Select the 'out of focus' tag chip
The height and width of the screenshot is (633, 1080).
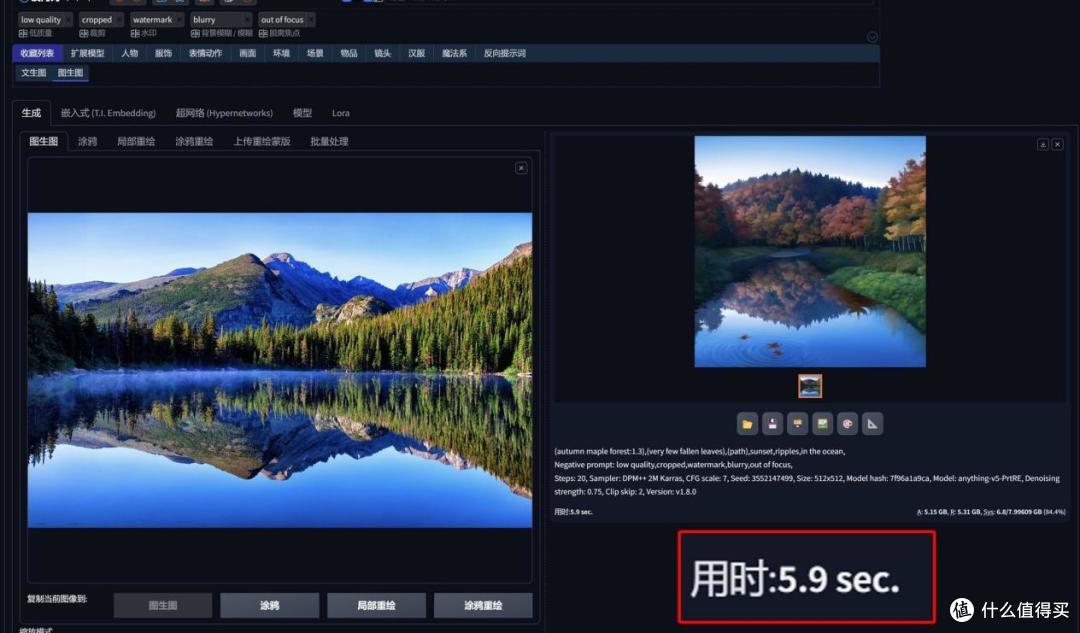coord(287,20)
